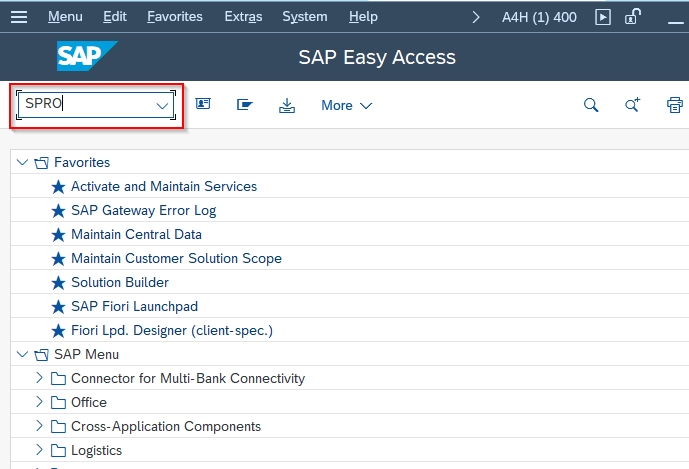Click the session play icon in the header
The width and height of the screenshot is (689, 469).
pyautogui.click(x=603, y=17)
